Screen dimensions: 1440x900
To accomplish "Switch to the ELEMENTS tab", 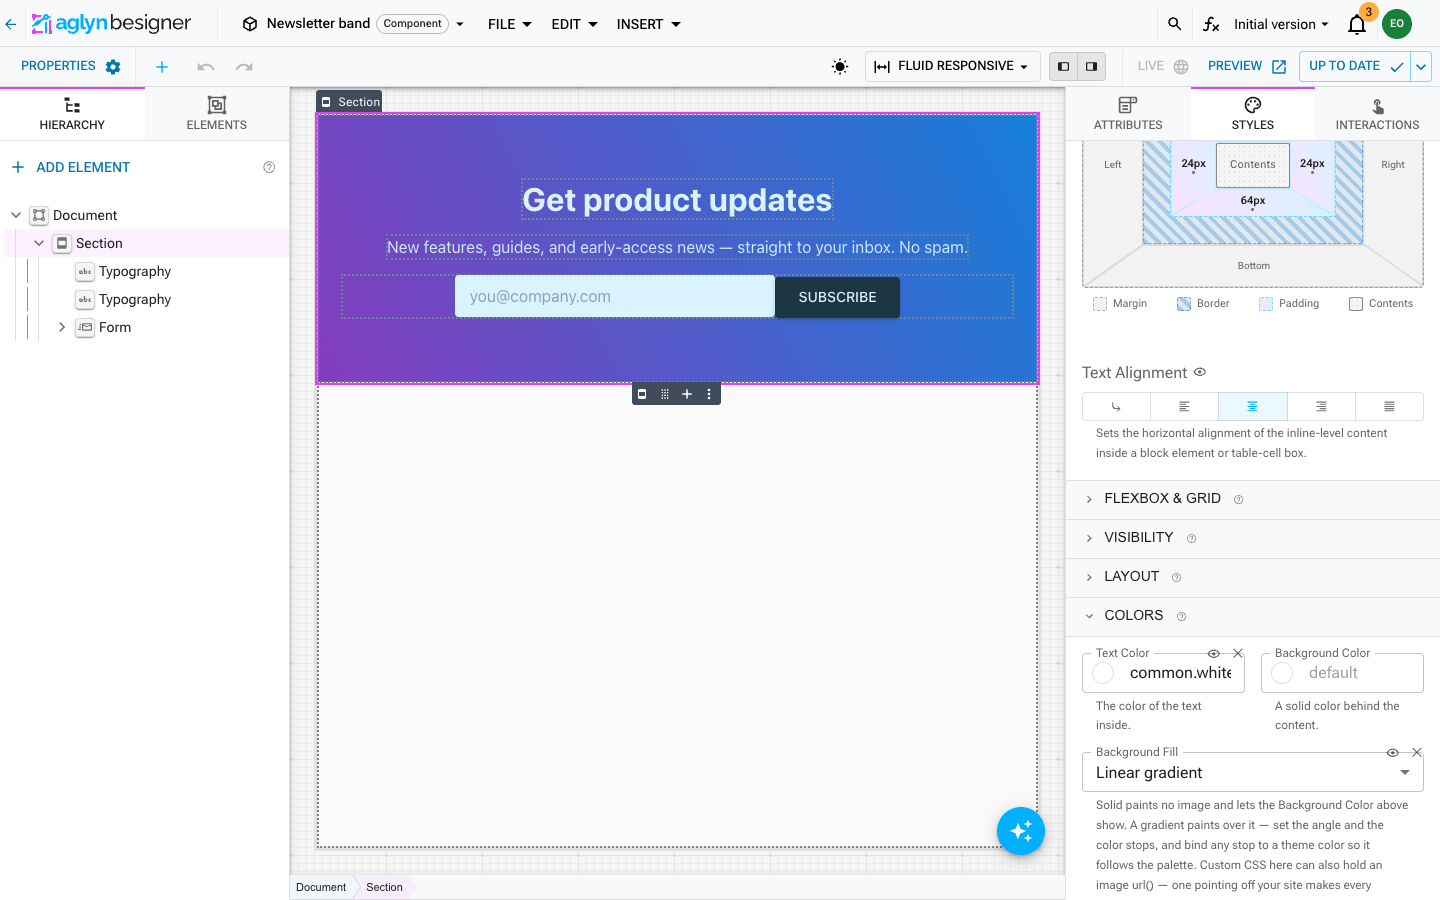I will coord(217,113).
